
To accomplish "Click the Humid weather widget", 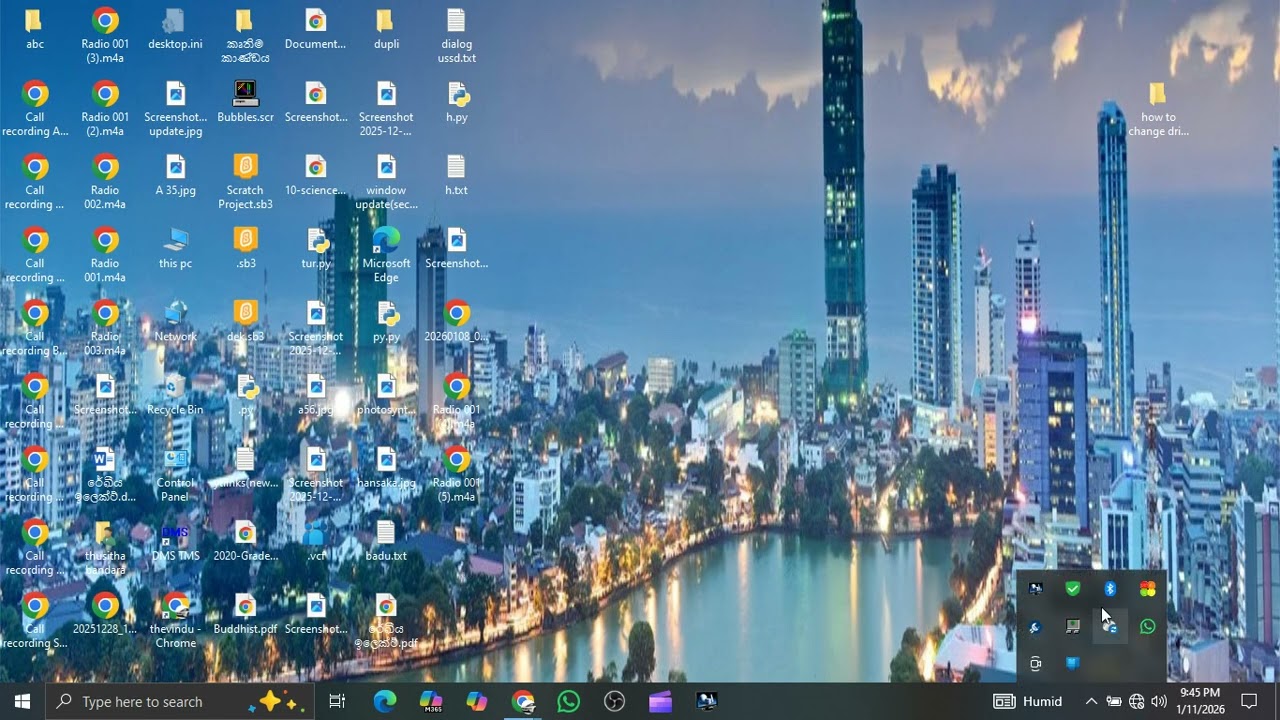I will [x=1028, y=702].
